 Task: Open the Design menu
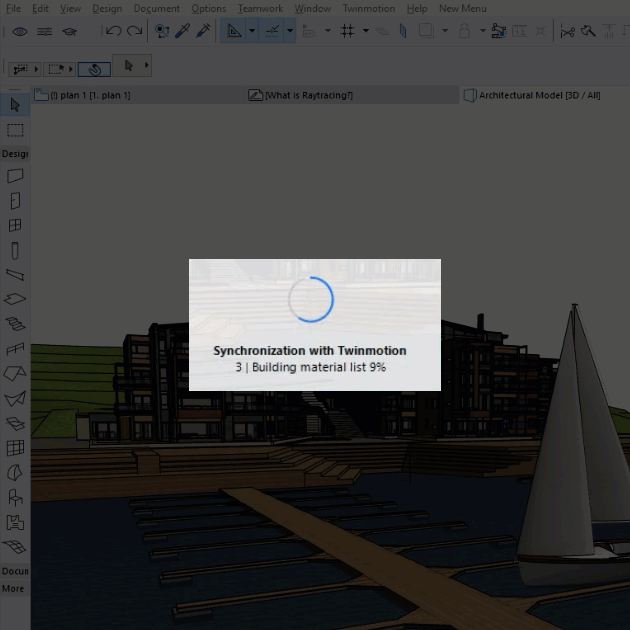[x=107, y=8]
